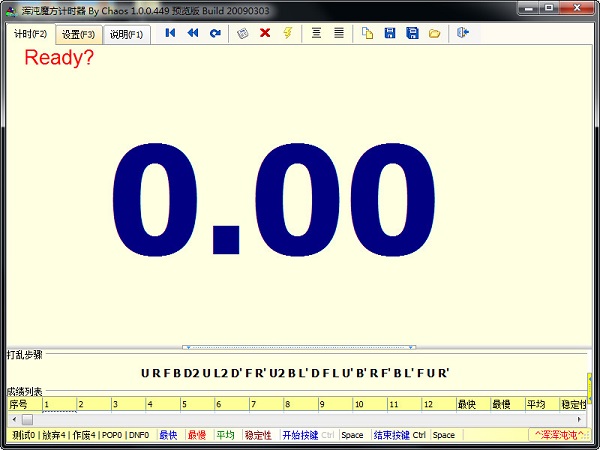Jump to first record toolbar icon
Viewport: 600px width, 450px height.
(170, 33)
